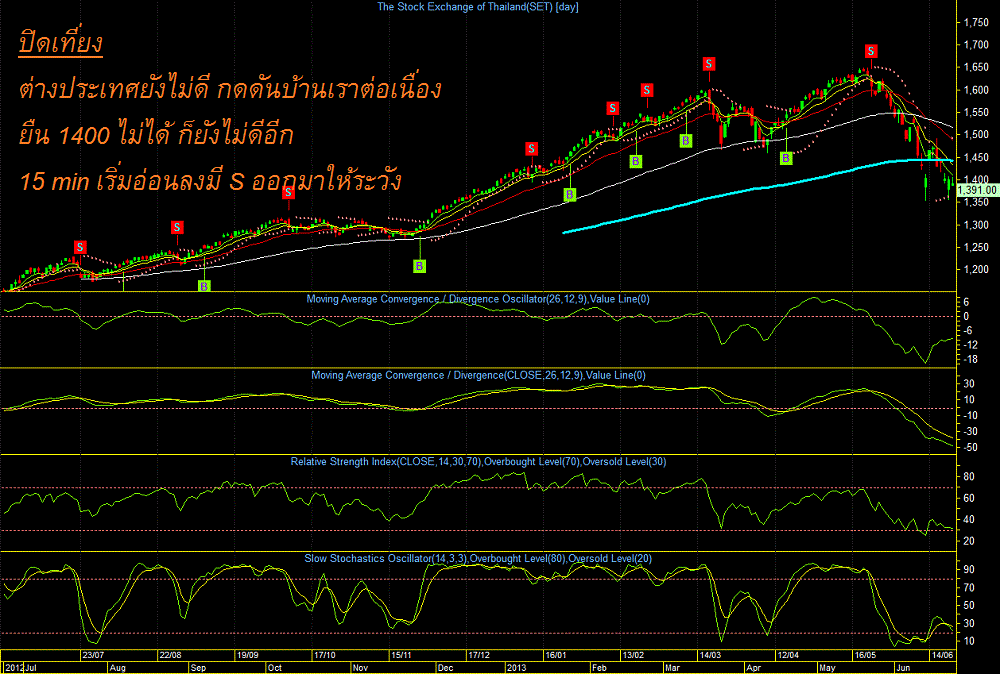Click the Slow Stochastics Oscillator(14,3,3) label
The width and height of the screenshot is (1000, 674).
tap(478, 559)
